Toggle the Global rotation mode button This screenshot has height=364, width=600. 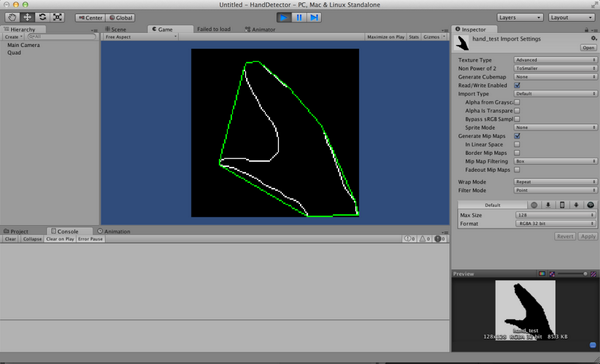120,18
